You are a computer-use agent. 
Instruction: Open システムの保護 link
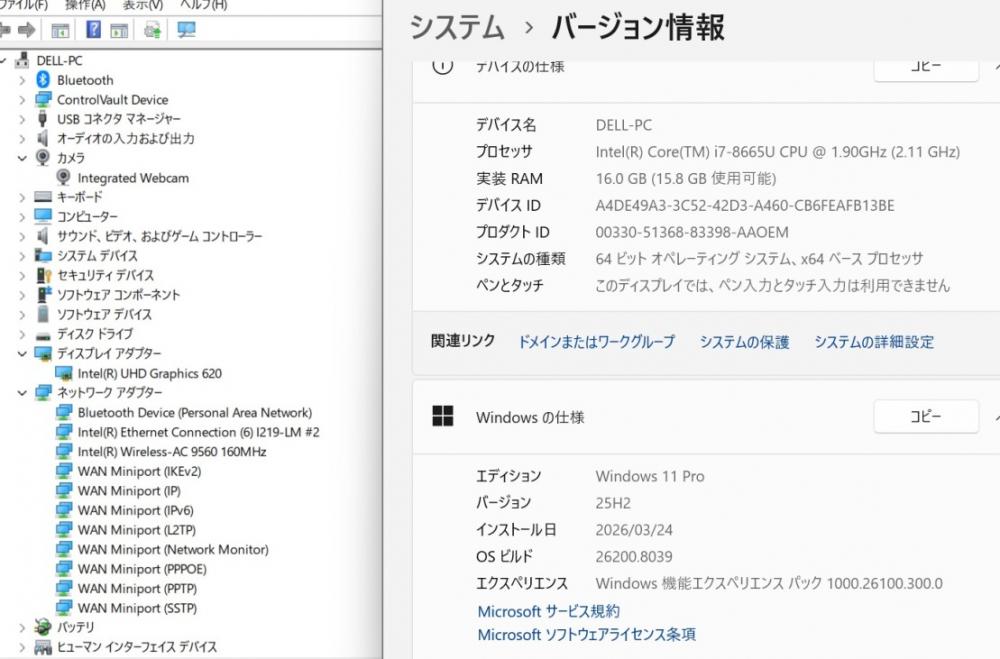pyautogui.click(x=744, y=342)
